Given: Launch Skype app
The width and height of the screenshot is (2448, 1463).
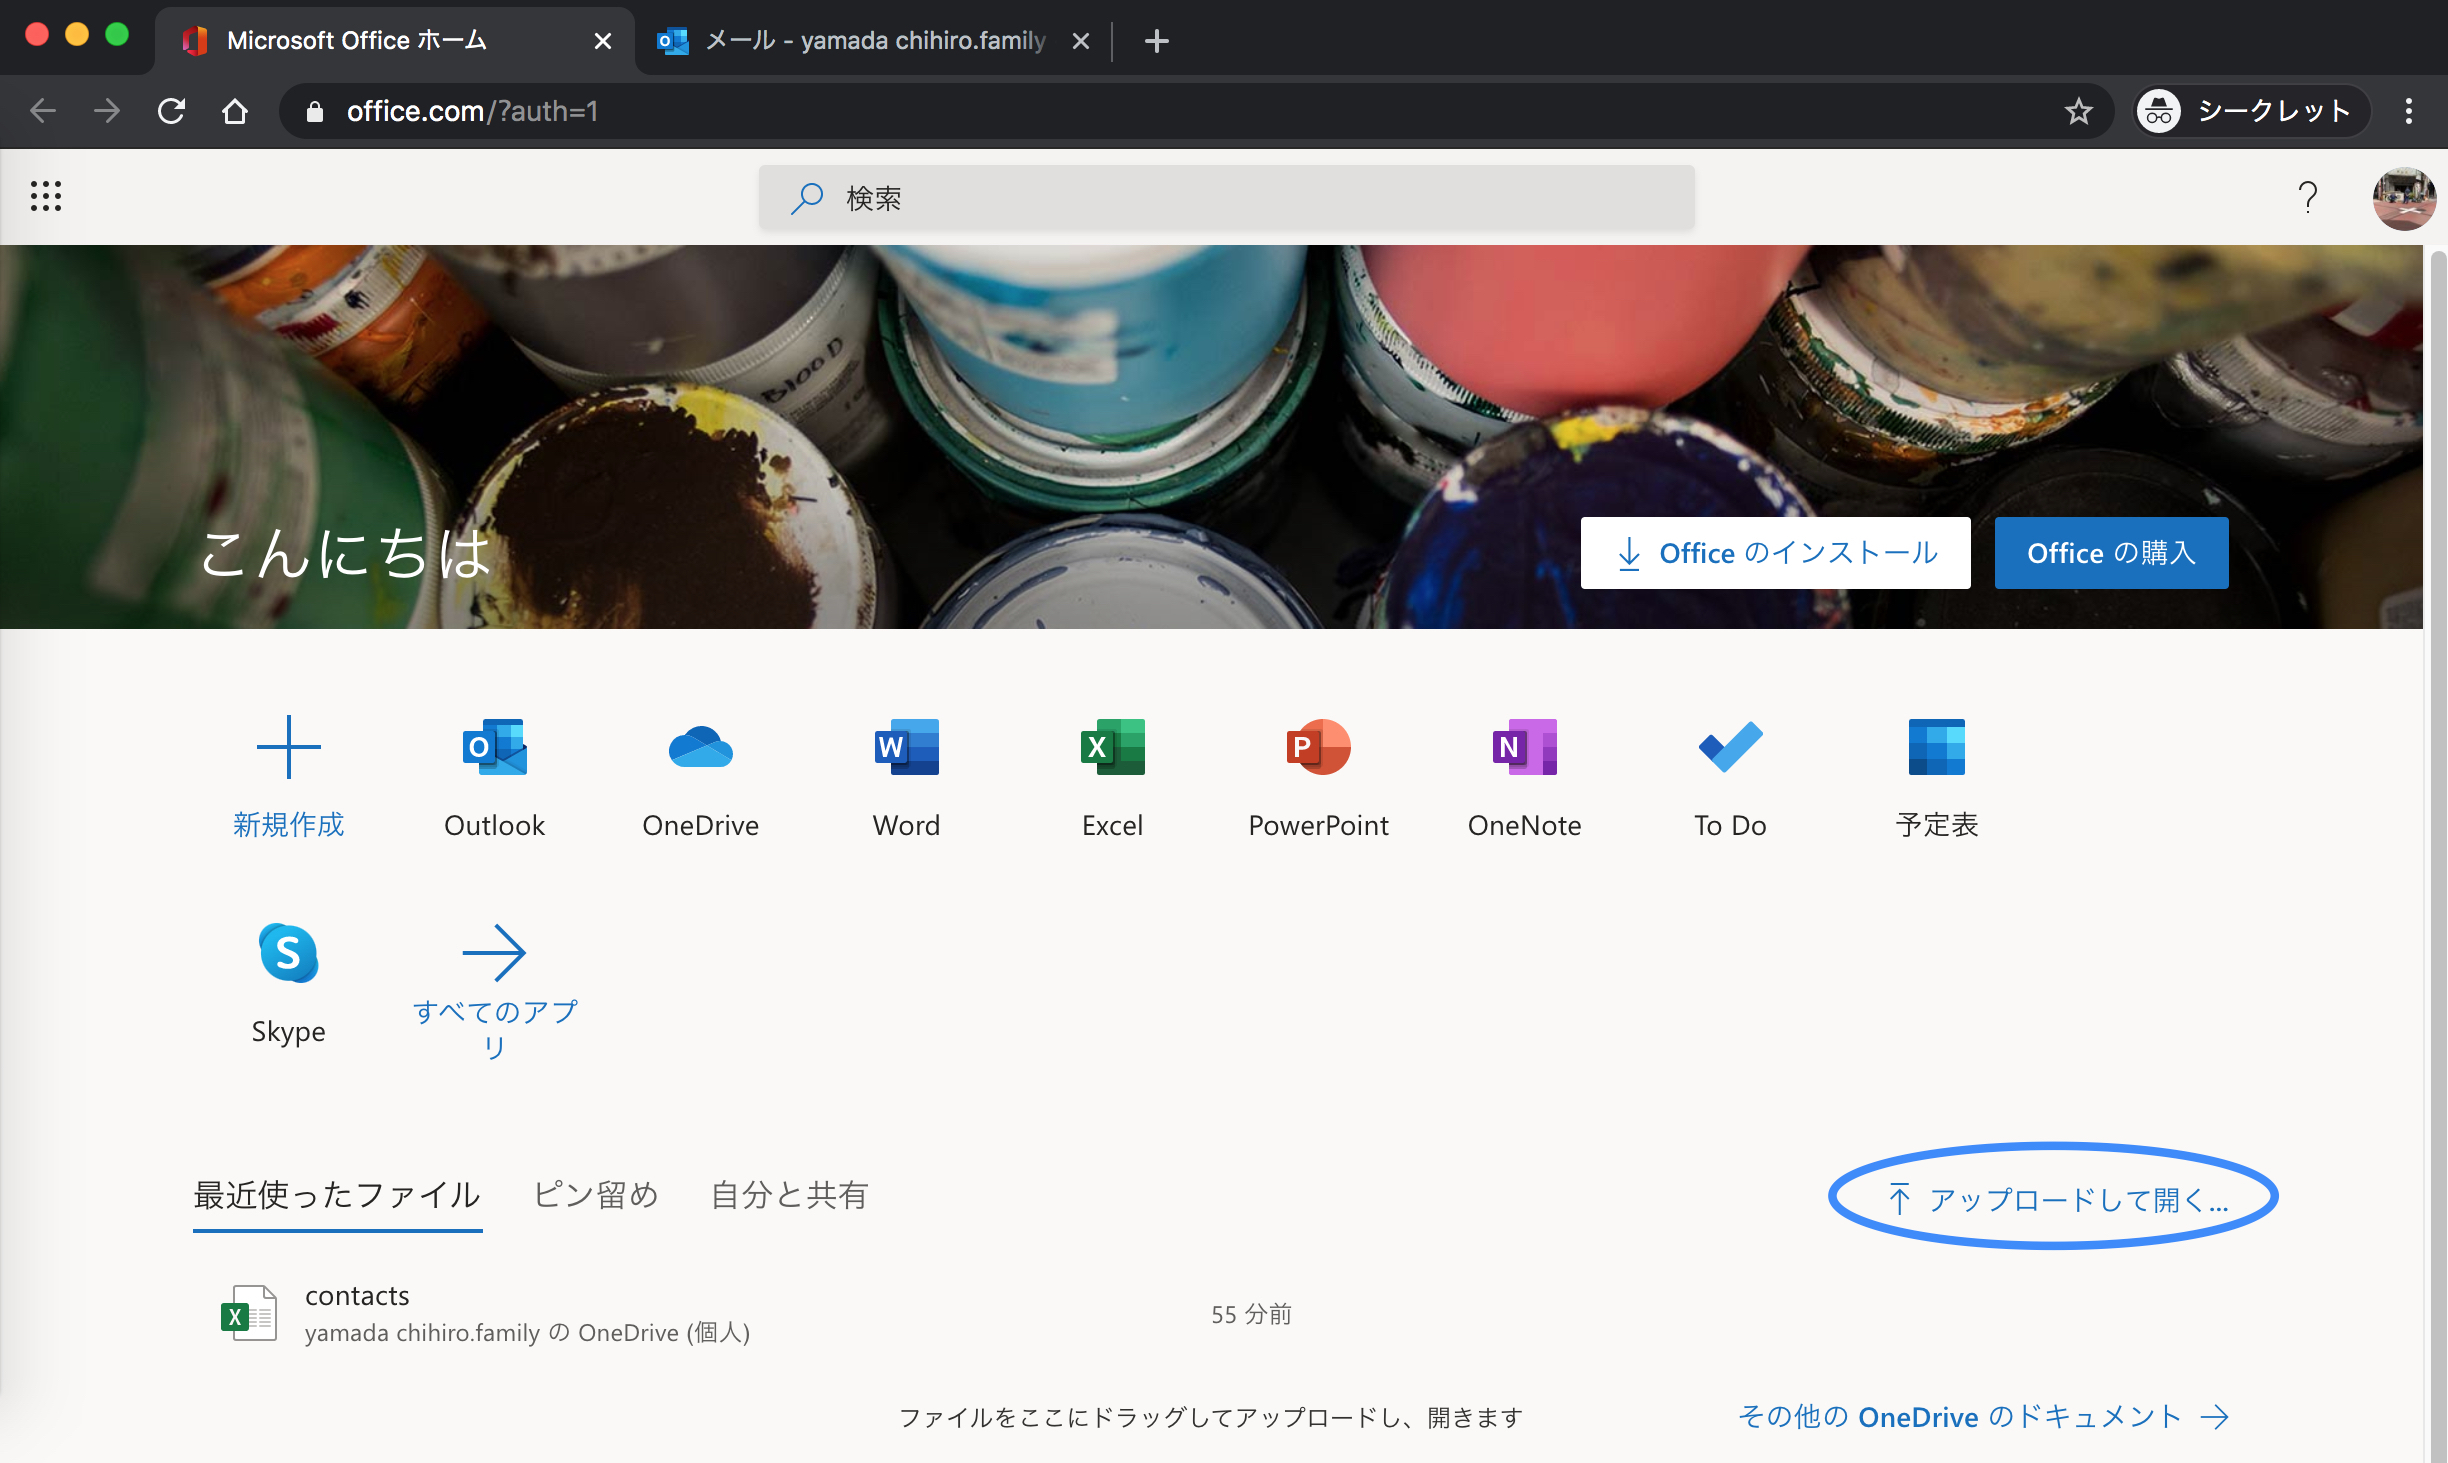Looking at the screenshot, I should pyautogui.click(x=288, y=953).
